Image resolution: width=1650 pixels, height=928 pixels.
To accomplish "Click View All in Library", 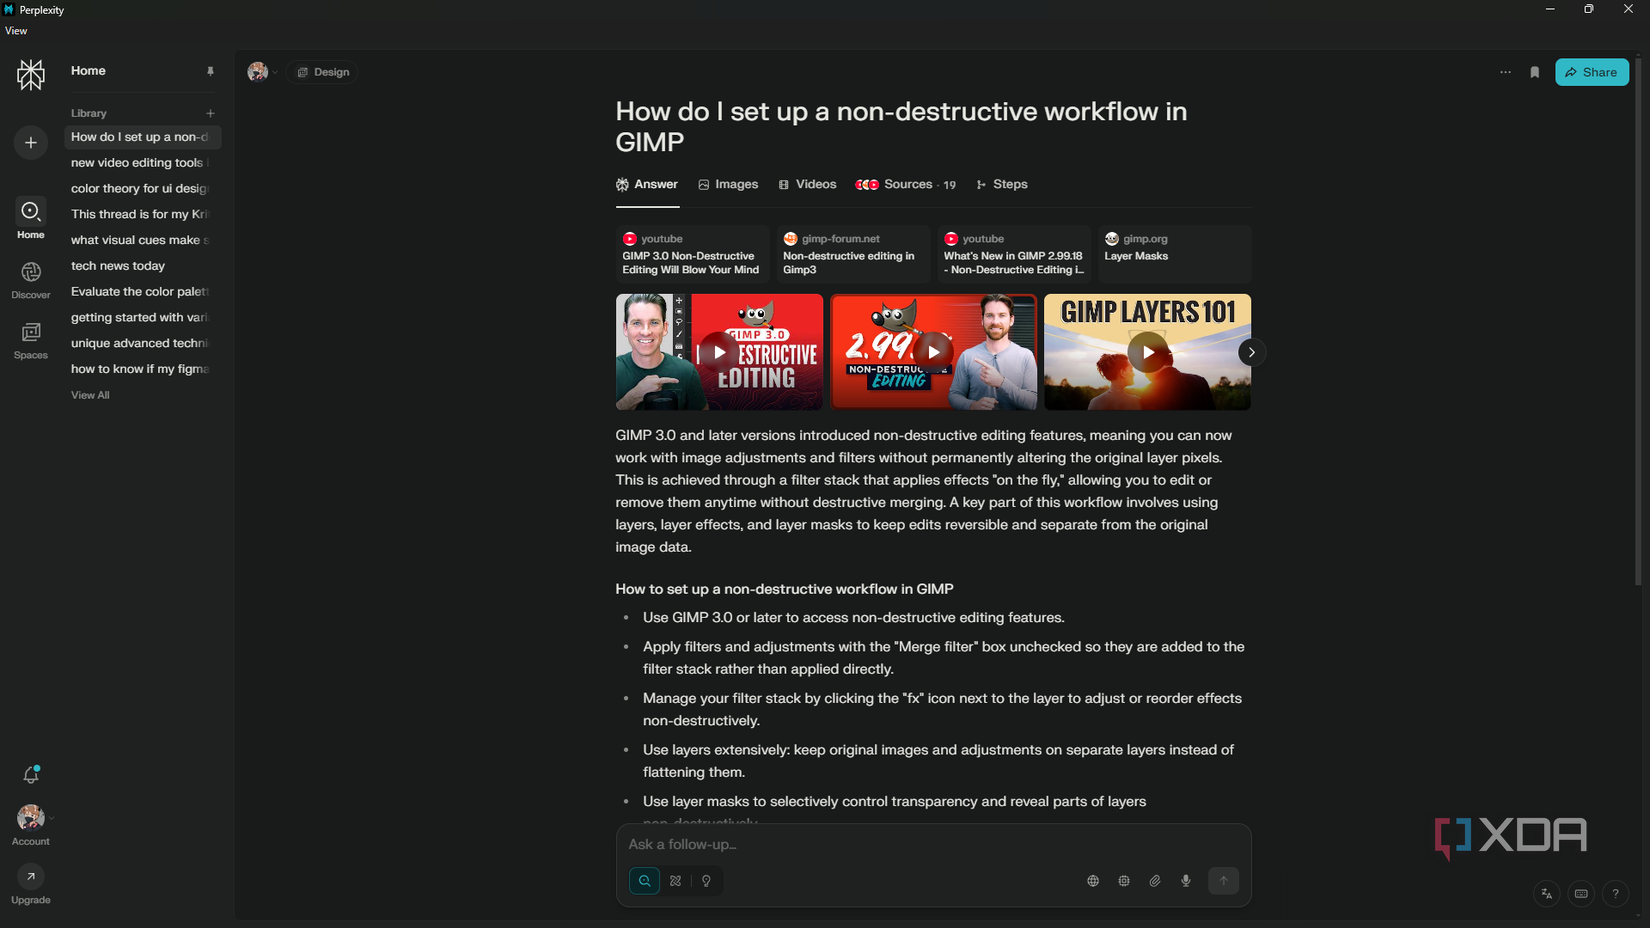I will [x=90, y=395].
